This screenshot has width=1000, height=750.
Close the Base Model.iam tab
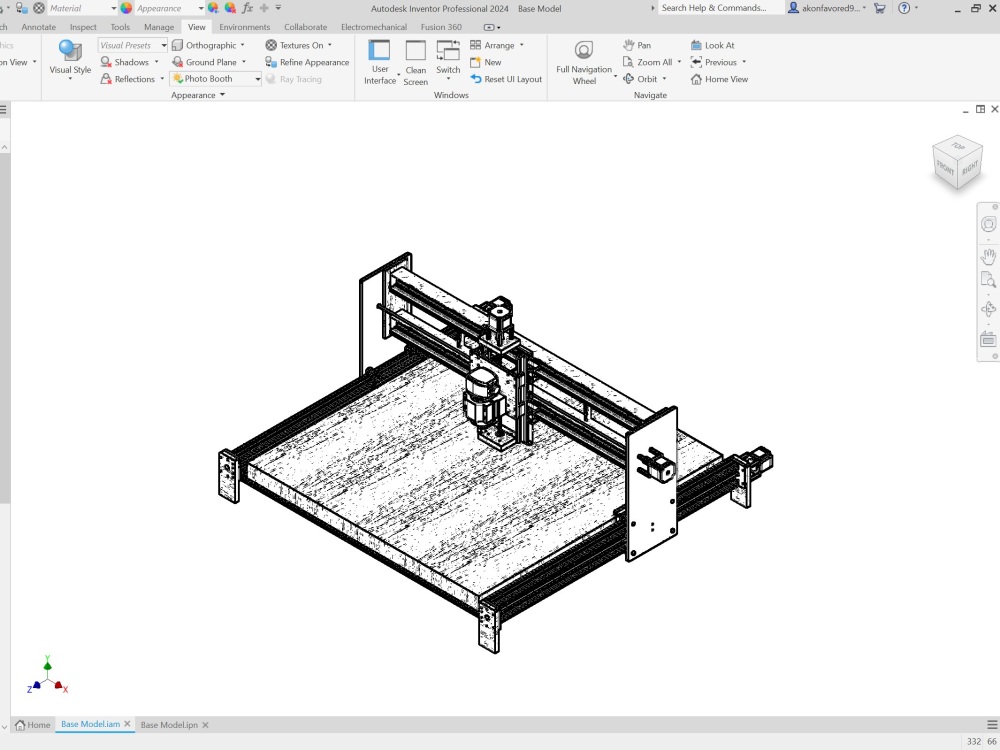[127, 724]
